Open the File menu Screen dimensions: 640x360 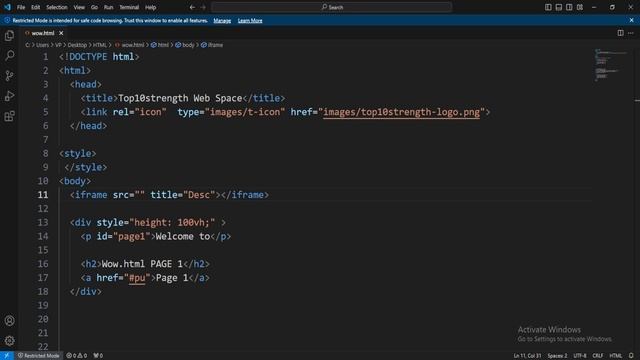21,7
